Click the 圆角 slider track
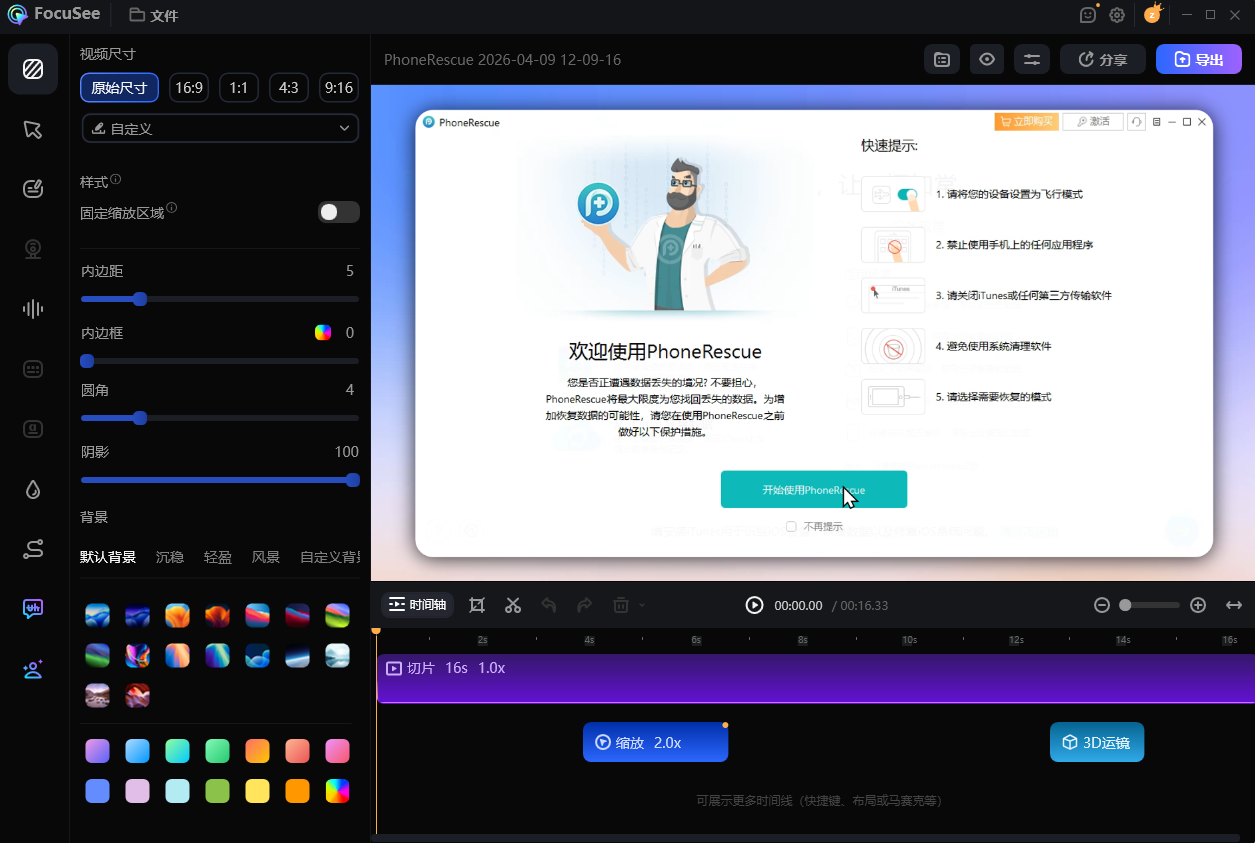The height and width of the screenshot is (843, 1255). (220, 418)
